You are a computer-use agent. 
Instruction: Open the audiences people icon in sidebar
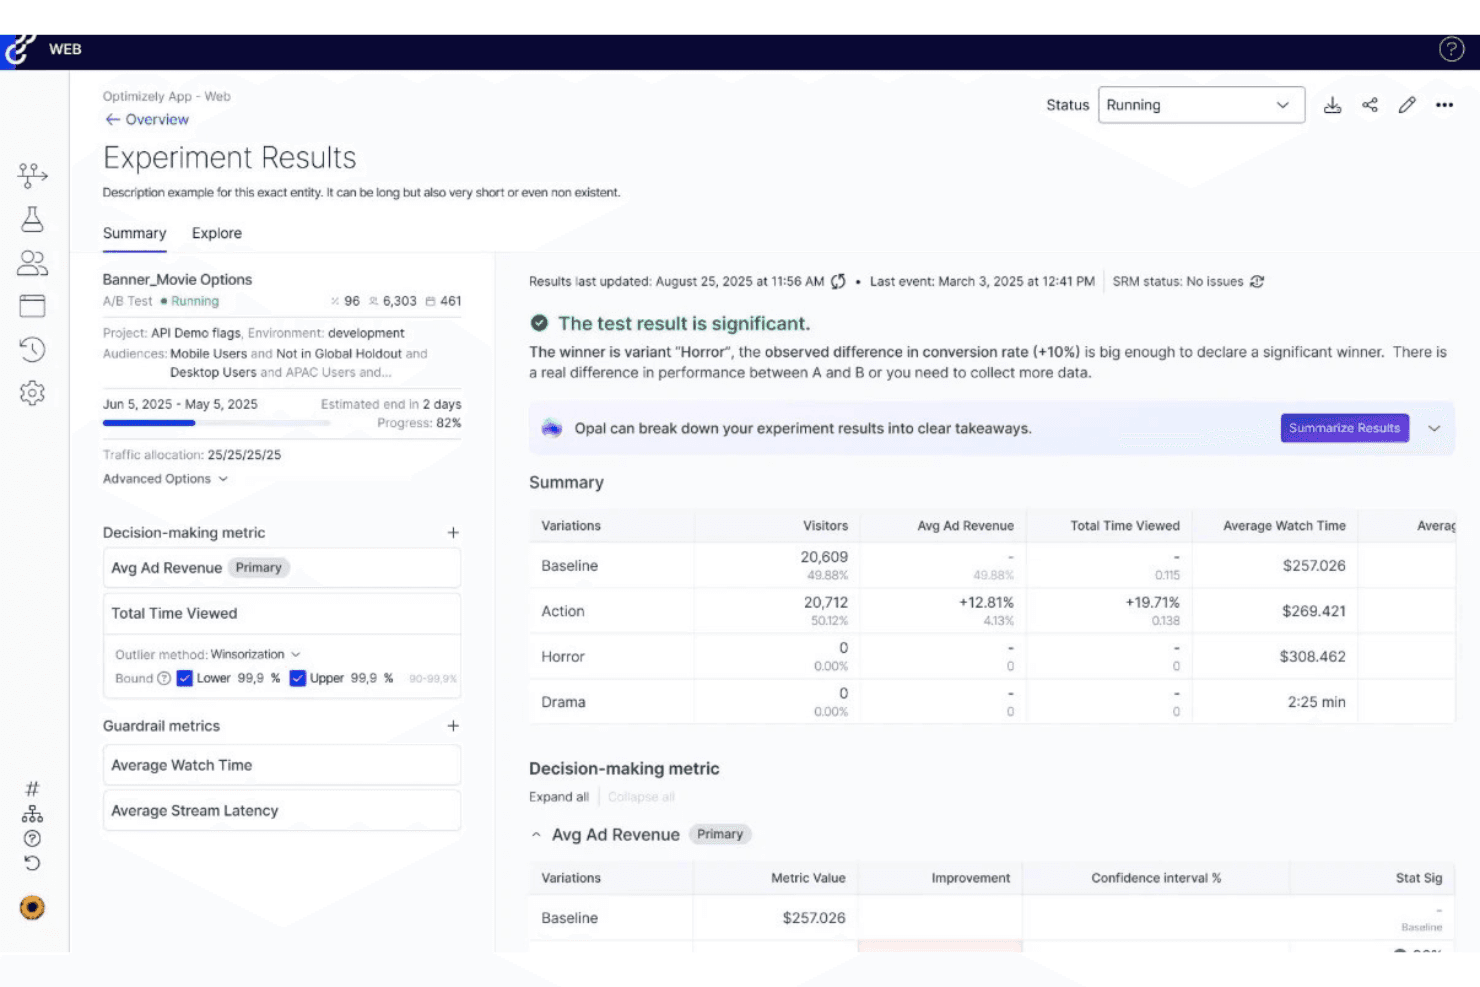(32, 263)
